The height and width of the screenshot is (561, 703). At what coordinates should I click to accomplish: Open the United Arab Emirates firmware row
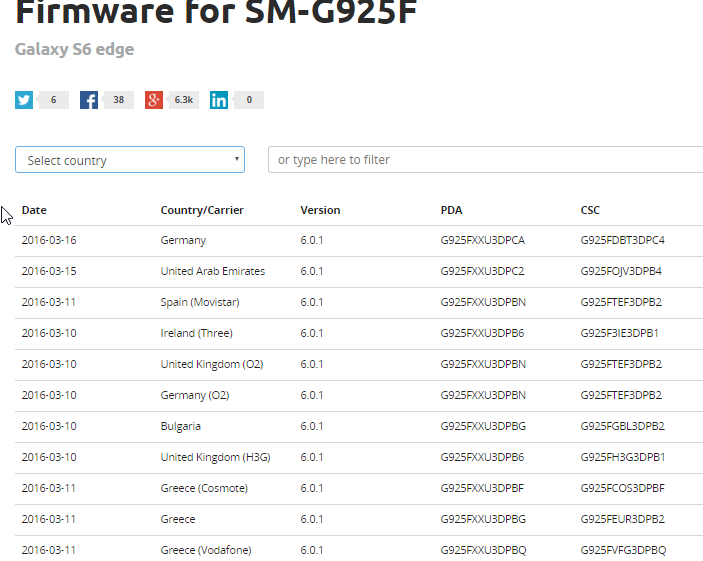pos(359,272)
